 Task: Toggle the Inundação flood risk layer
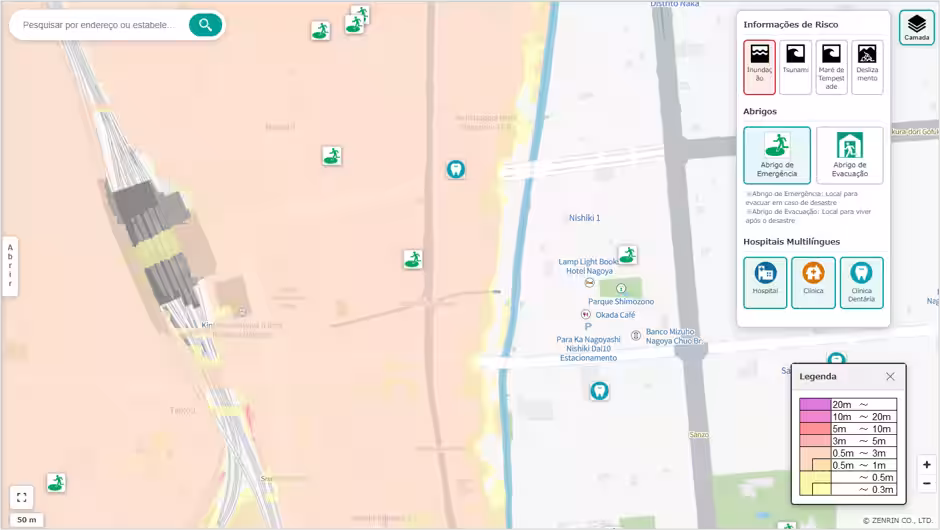pos(760,67)
